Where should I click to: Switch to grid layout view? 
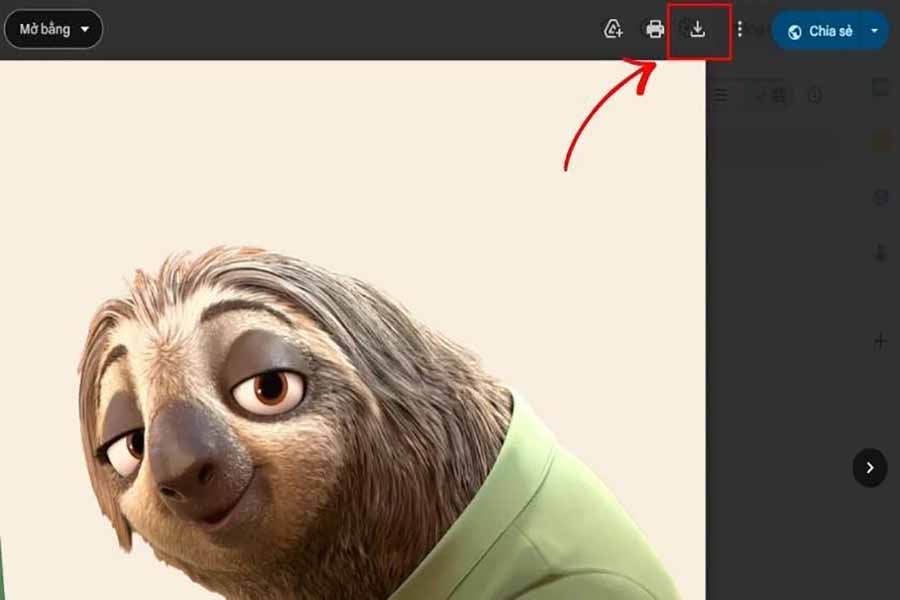[x=778, y=95]
